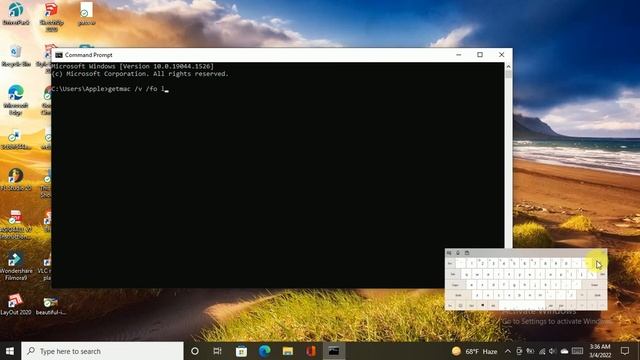Screen dimensions: 640x360
Task: Open File Explorer from the taskbar
Action: point(288,351)
